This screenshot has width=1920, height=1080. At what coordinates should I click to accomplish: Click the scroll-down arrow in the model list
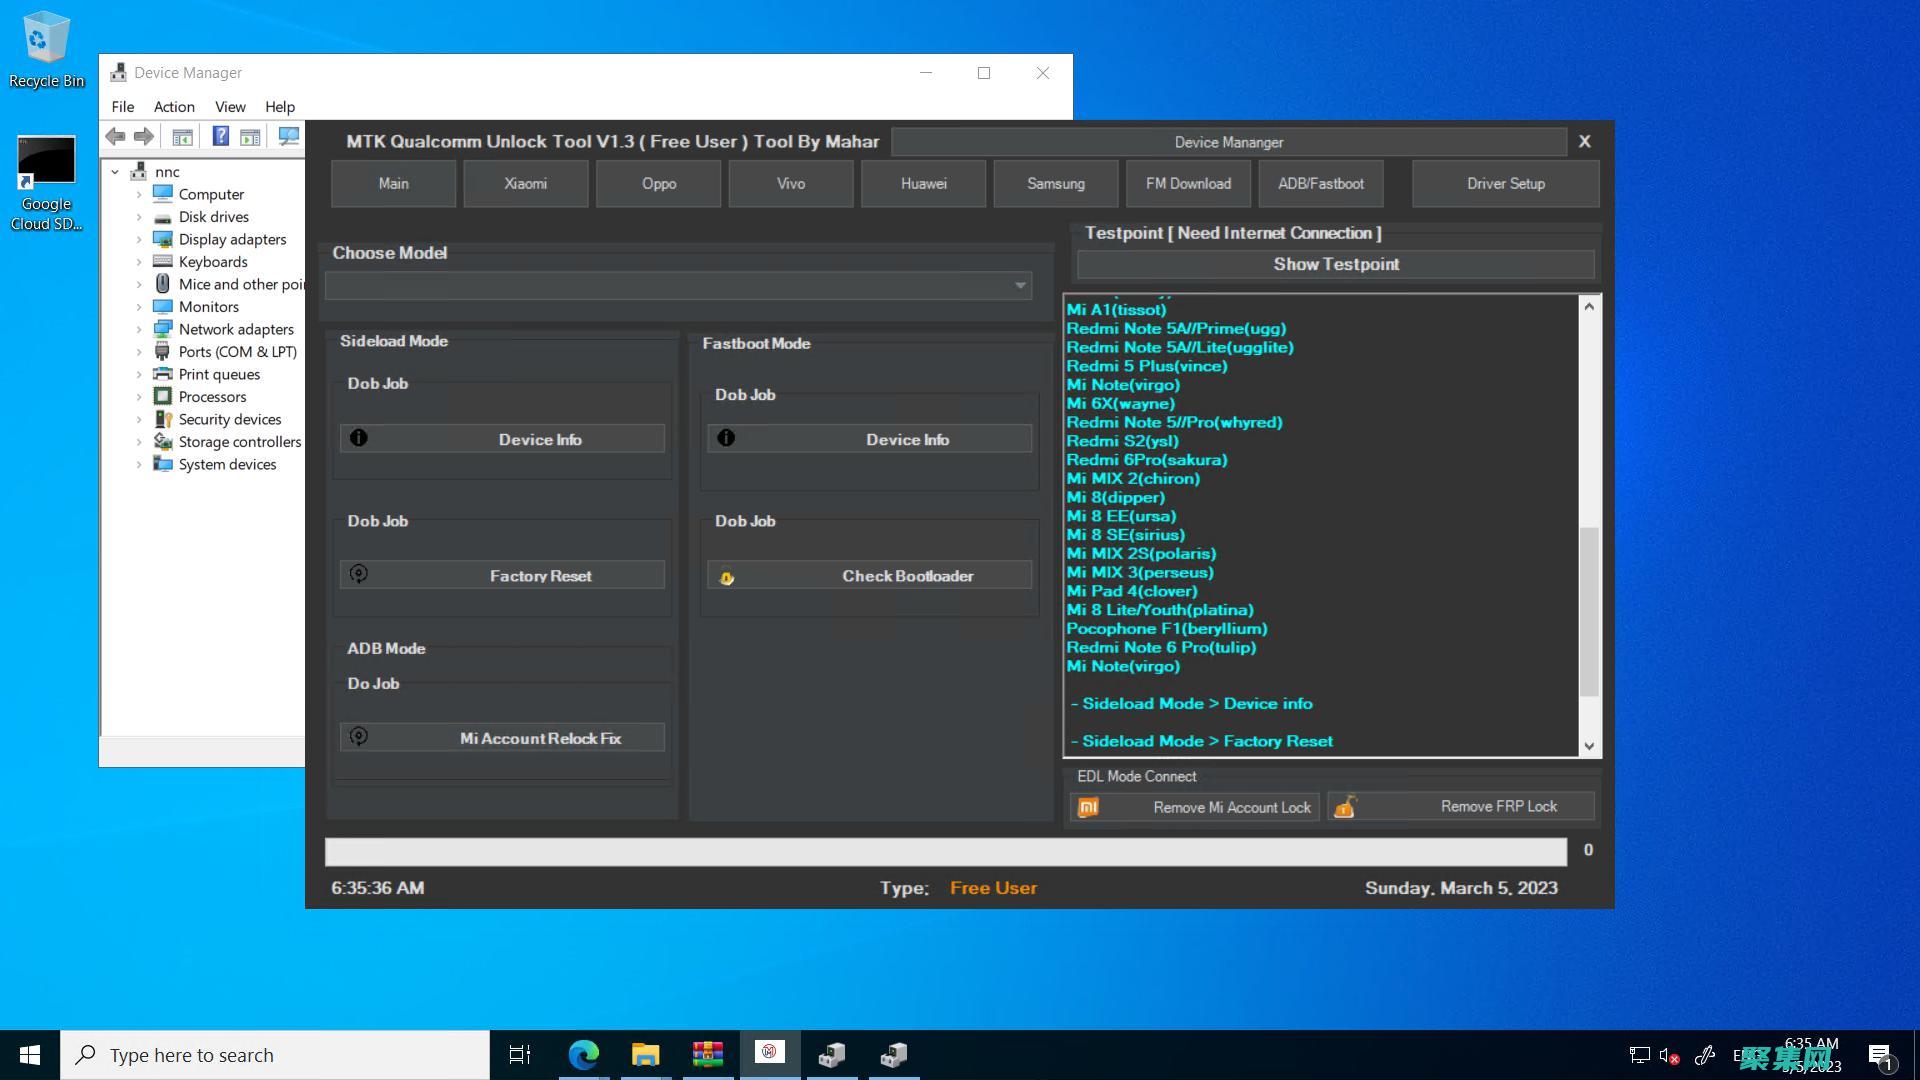tap(1589, 746)
